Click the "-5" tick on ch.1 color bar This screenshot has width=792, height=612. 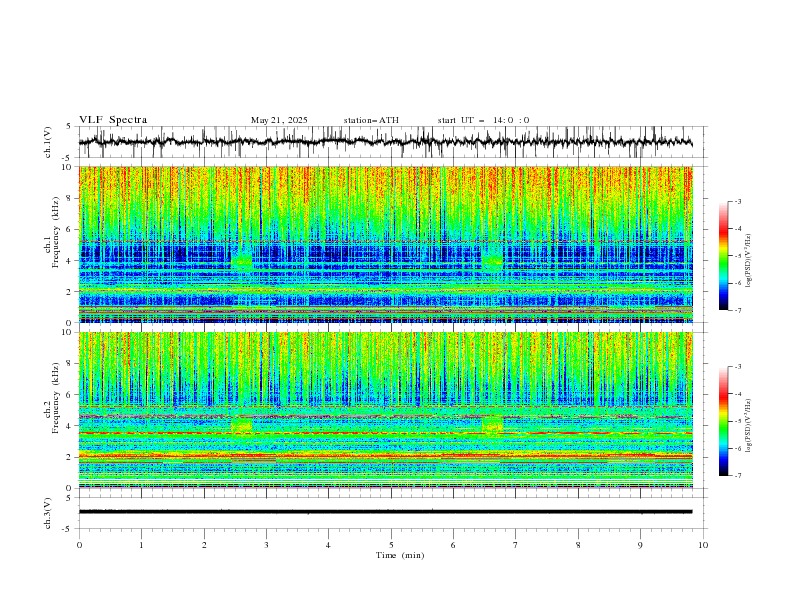(737, 256)
